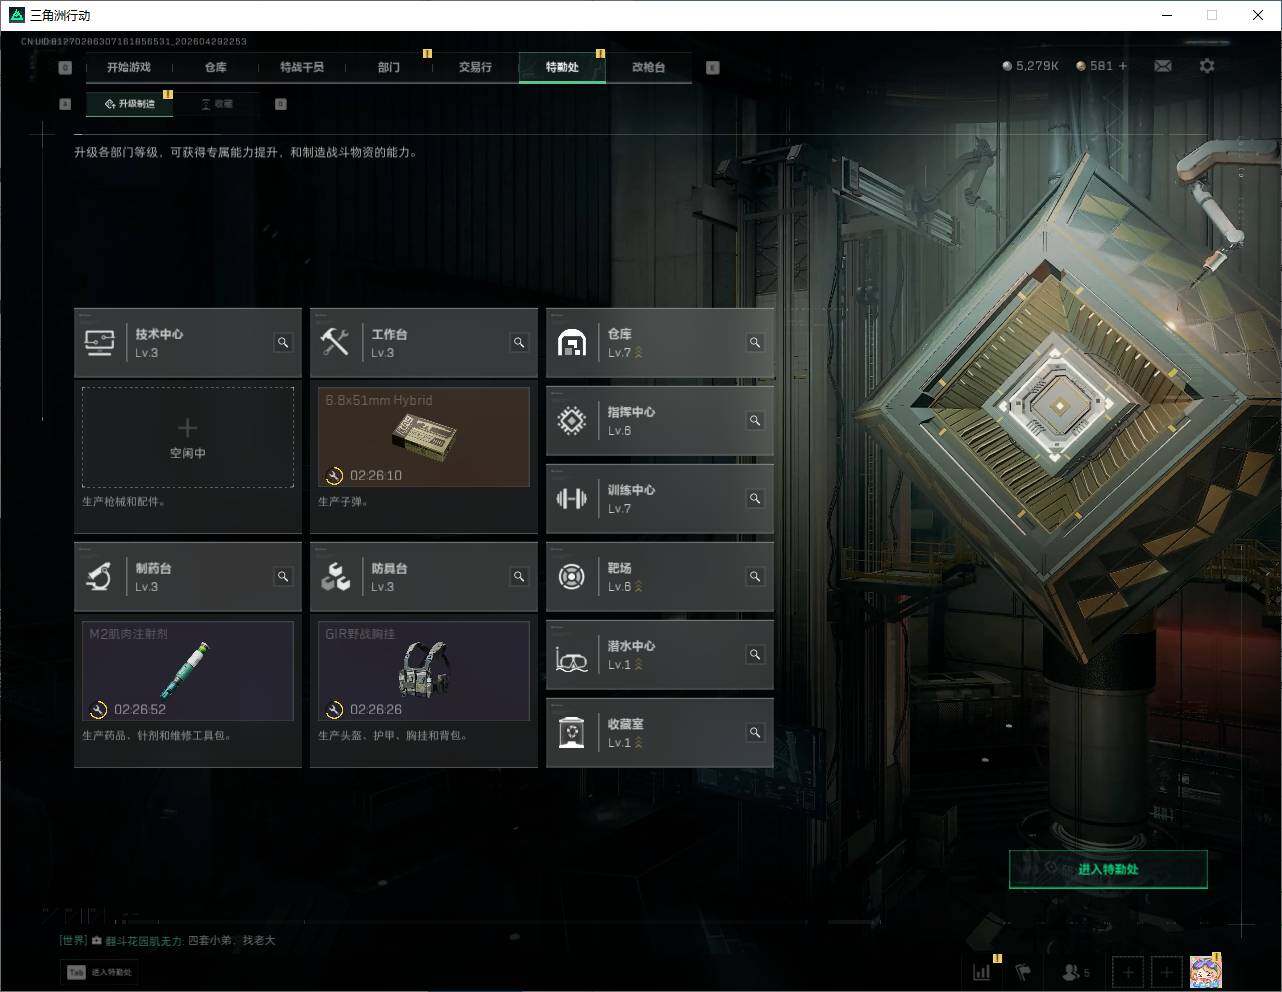Open the friends list icon showing 5
This screenshot has width=1282, height=992.
coord(1075,971)
